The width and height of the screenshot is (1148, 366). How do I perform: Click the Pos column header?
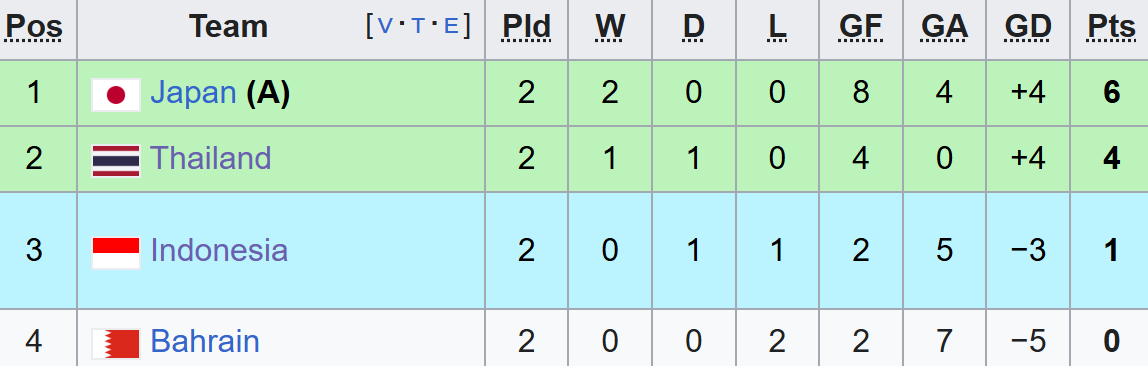coord(34,28)
